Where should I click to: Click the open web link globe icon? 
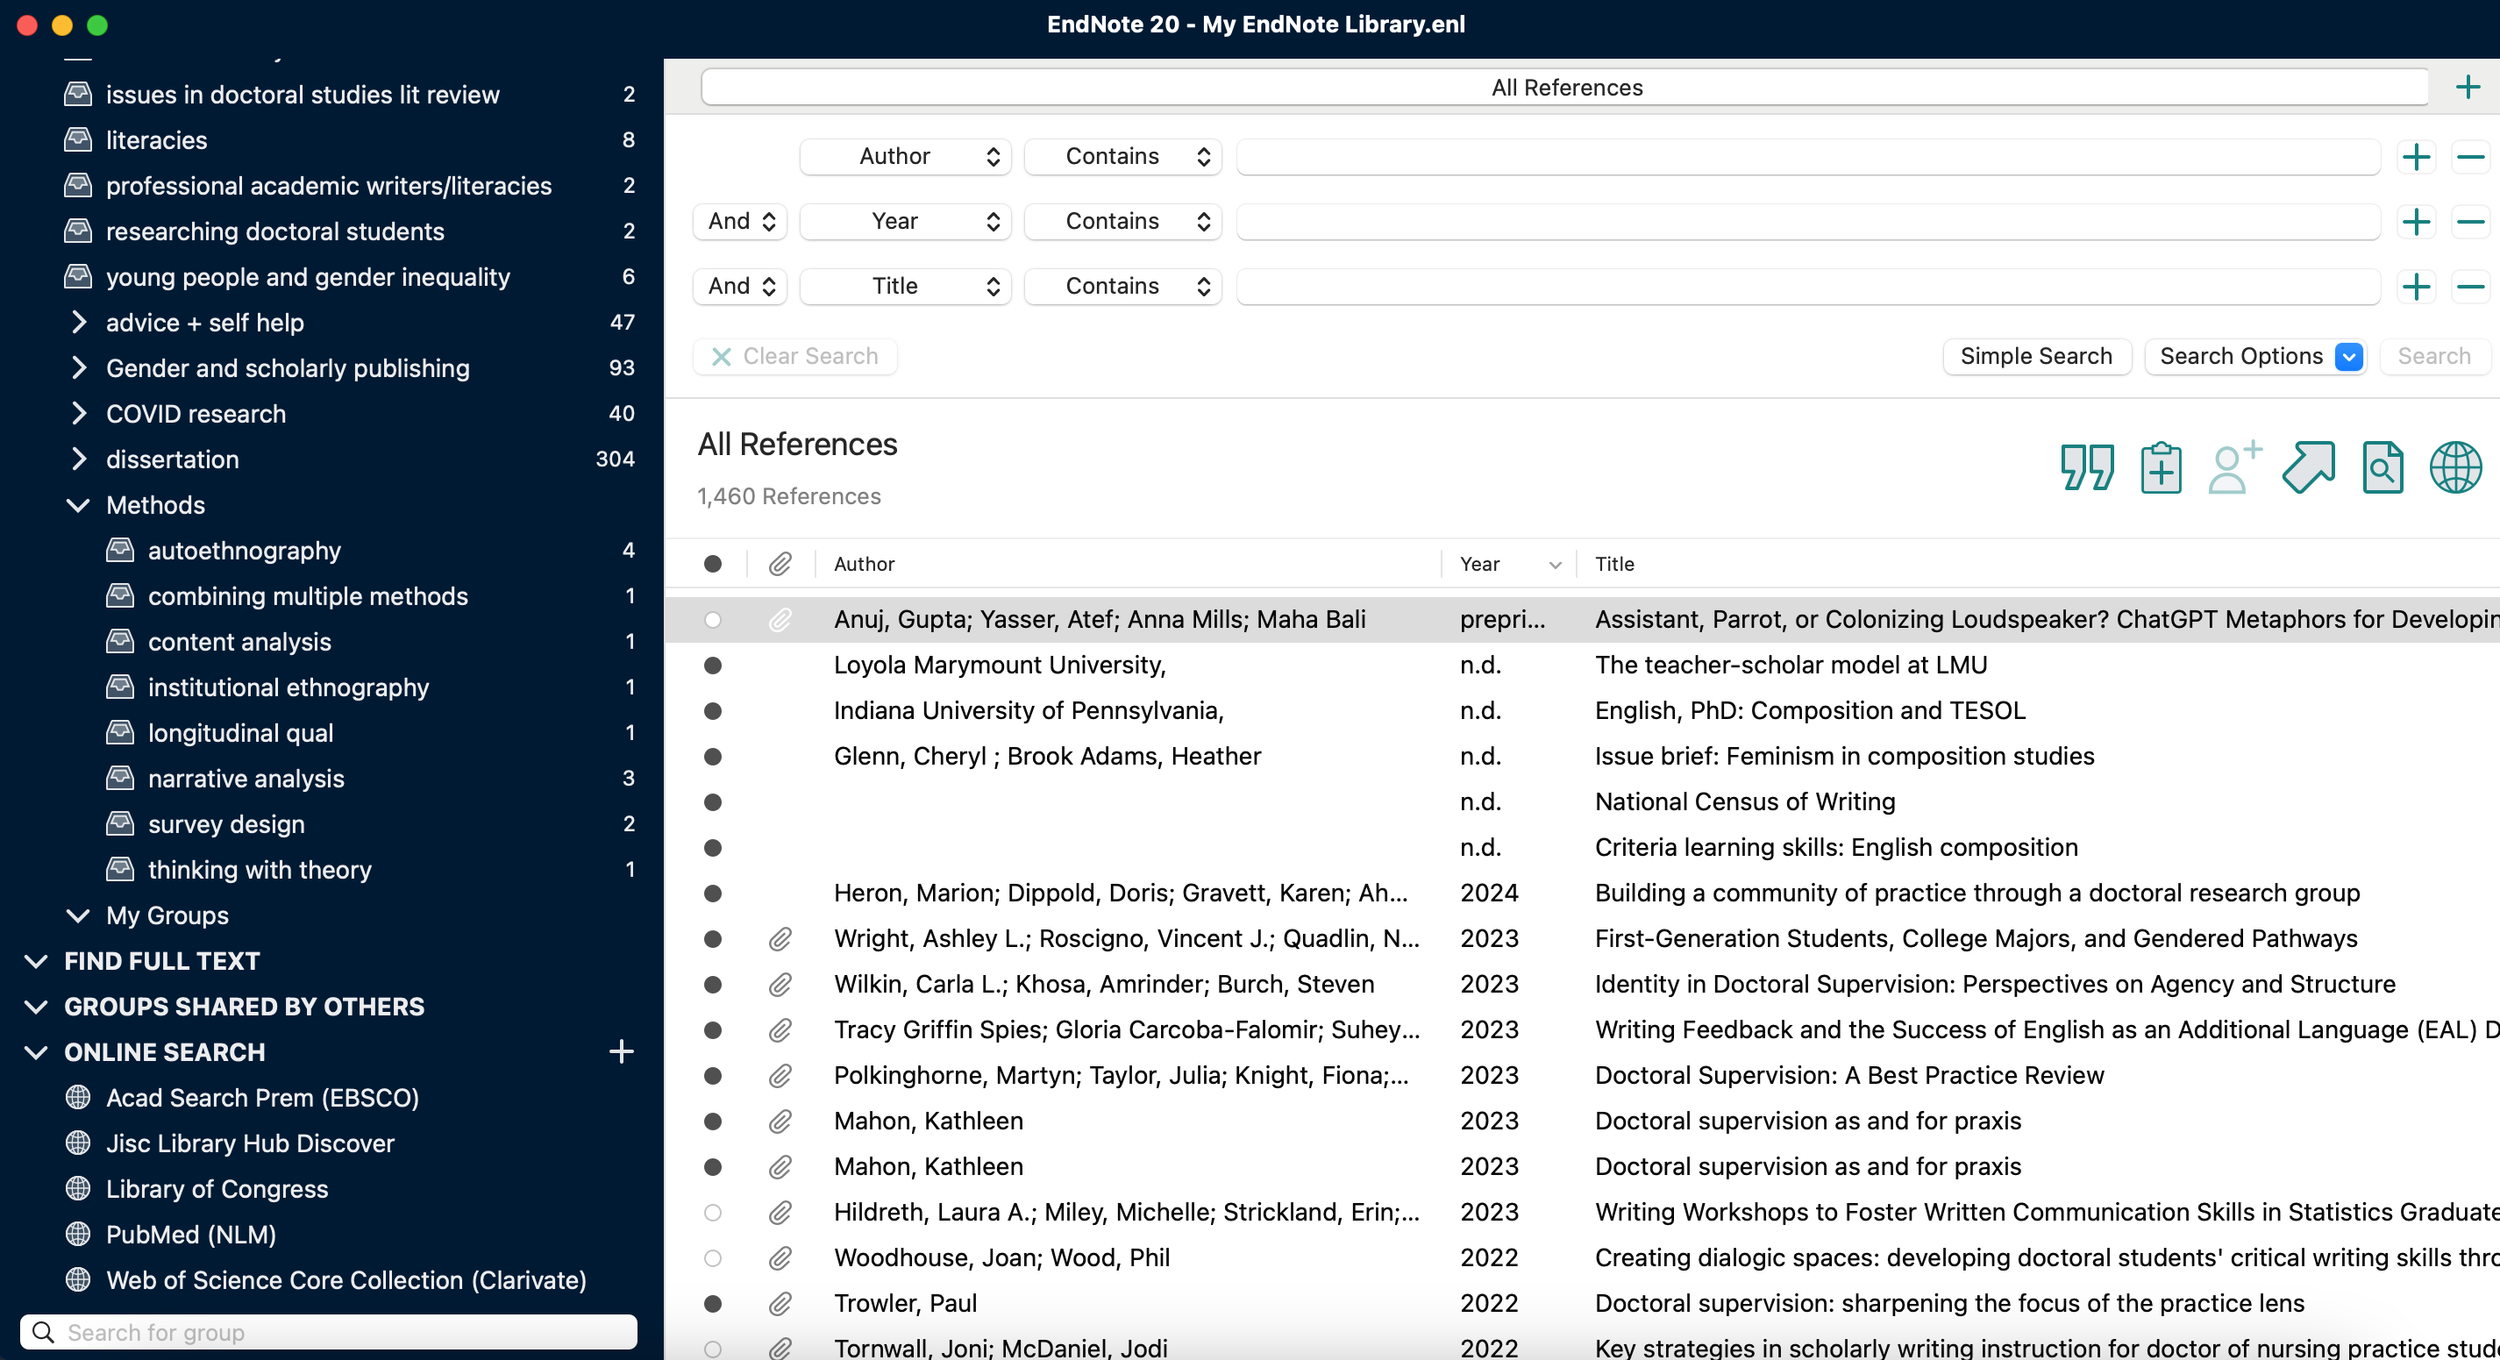point(2455,467)
